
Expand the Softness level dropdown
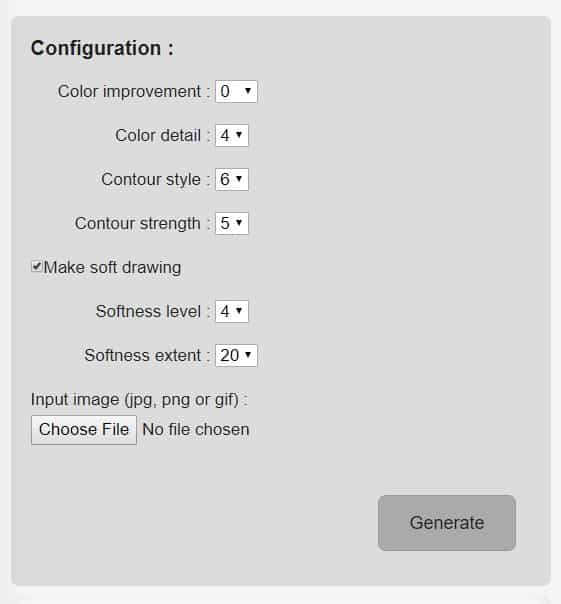click(232, 311)
